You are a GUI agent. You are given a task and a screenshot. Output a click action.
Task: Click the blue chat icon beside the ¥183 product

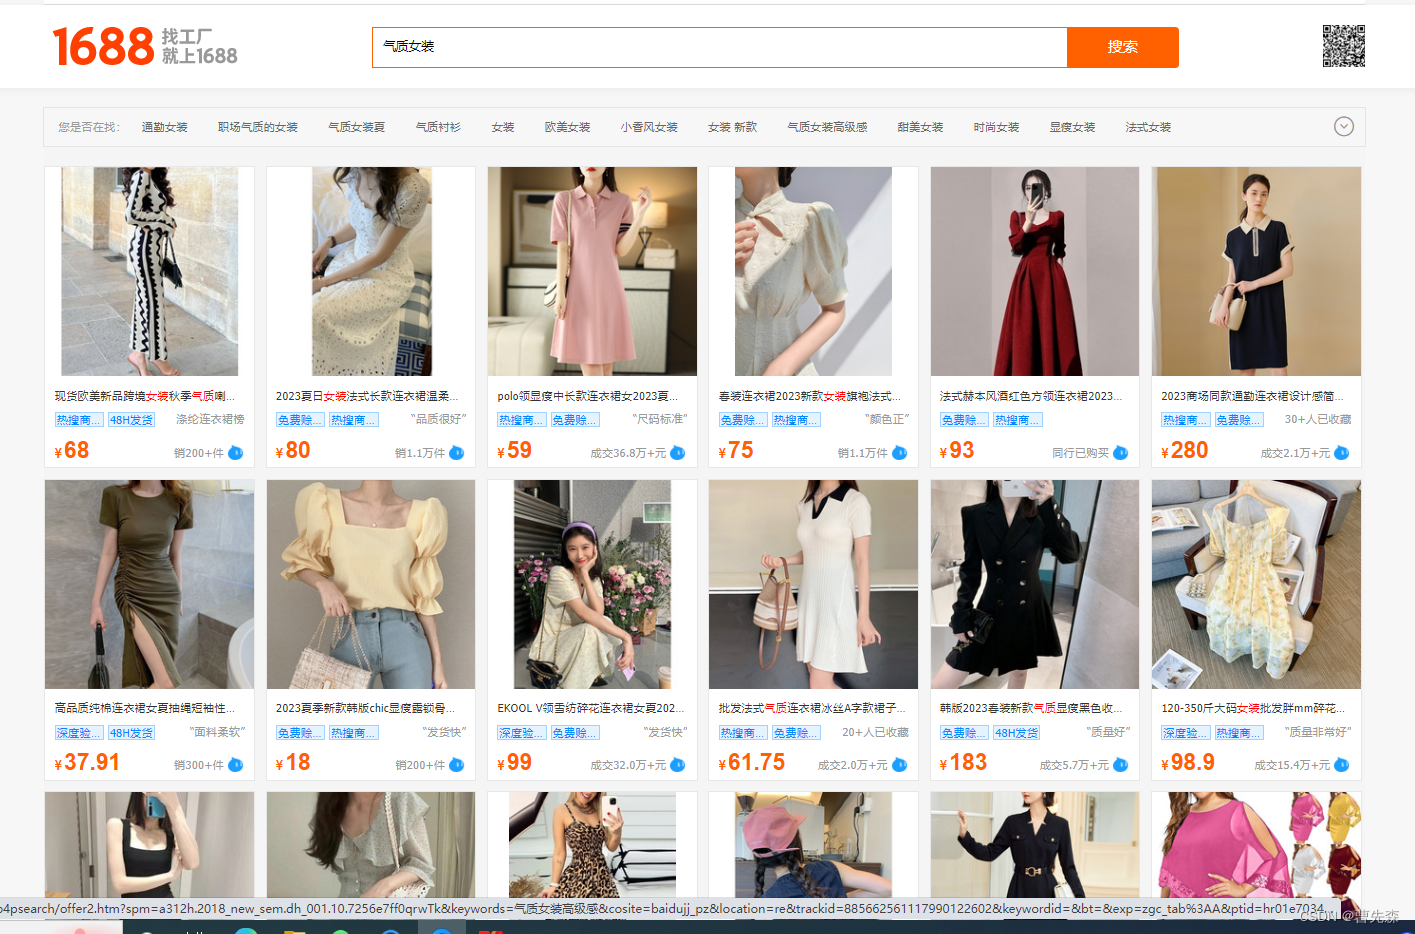[1121, 765]
